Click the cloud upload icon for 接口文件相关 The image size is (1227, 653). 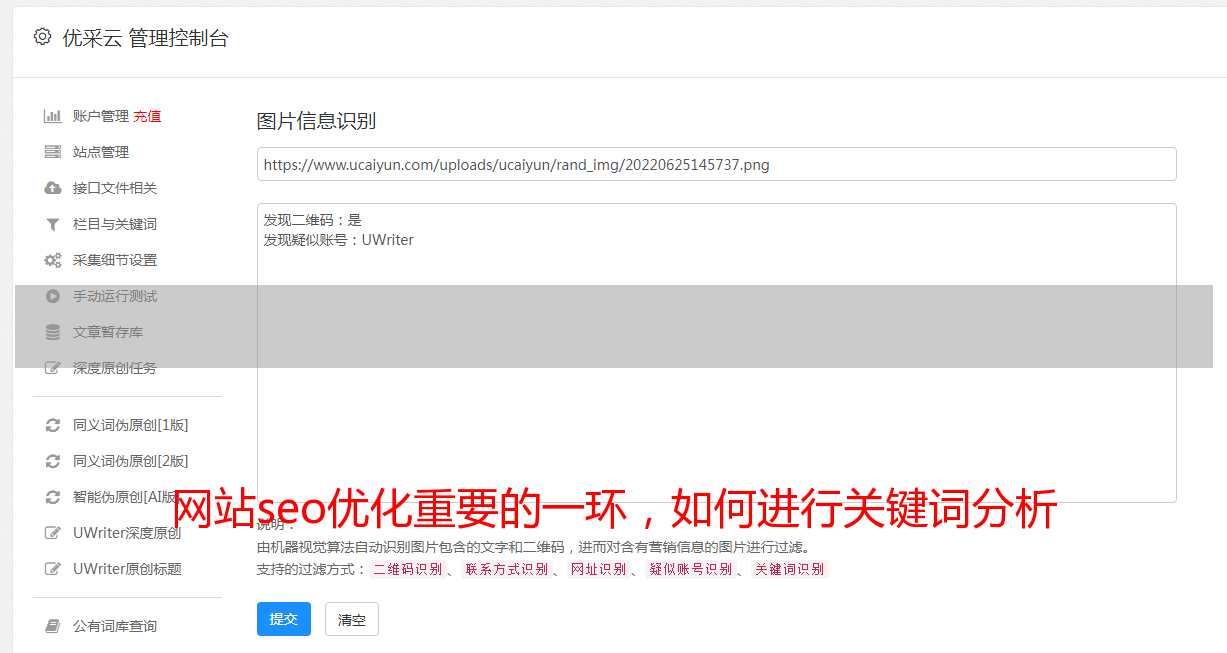[x=53, y=188]
